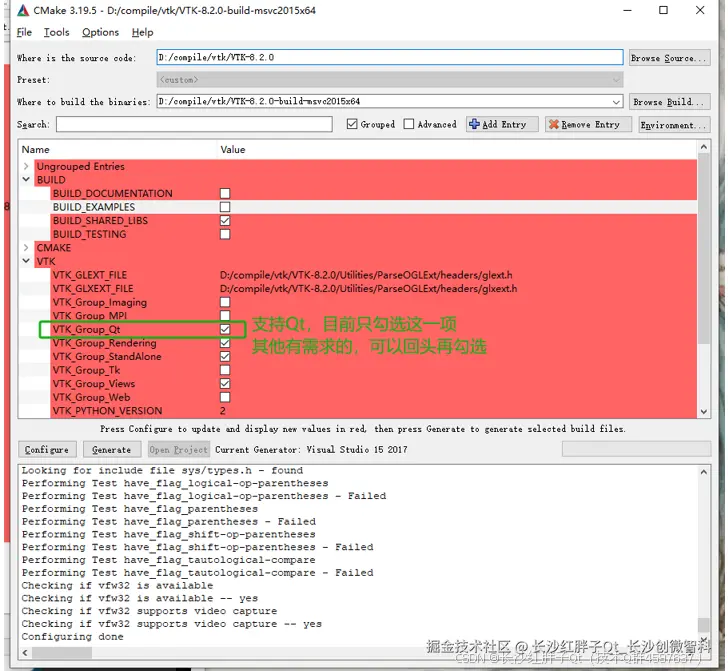Click the glxext.h path value

[x=368, y=288]
